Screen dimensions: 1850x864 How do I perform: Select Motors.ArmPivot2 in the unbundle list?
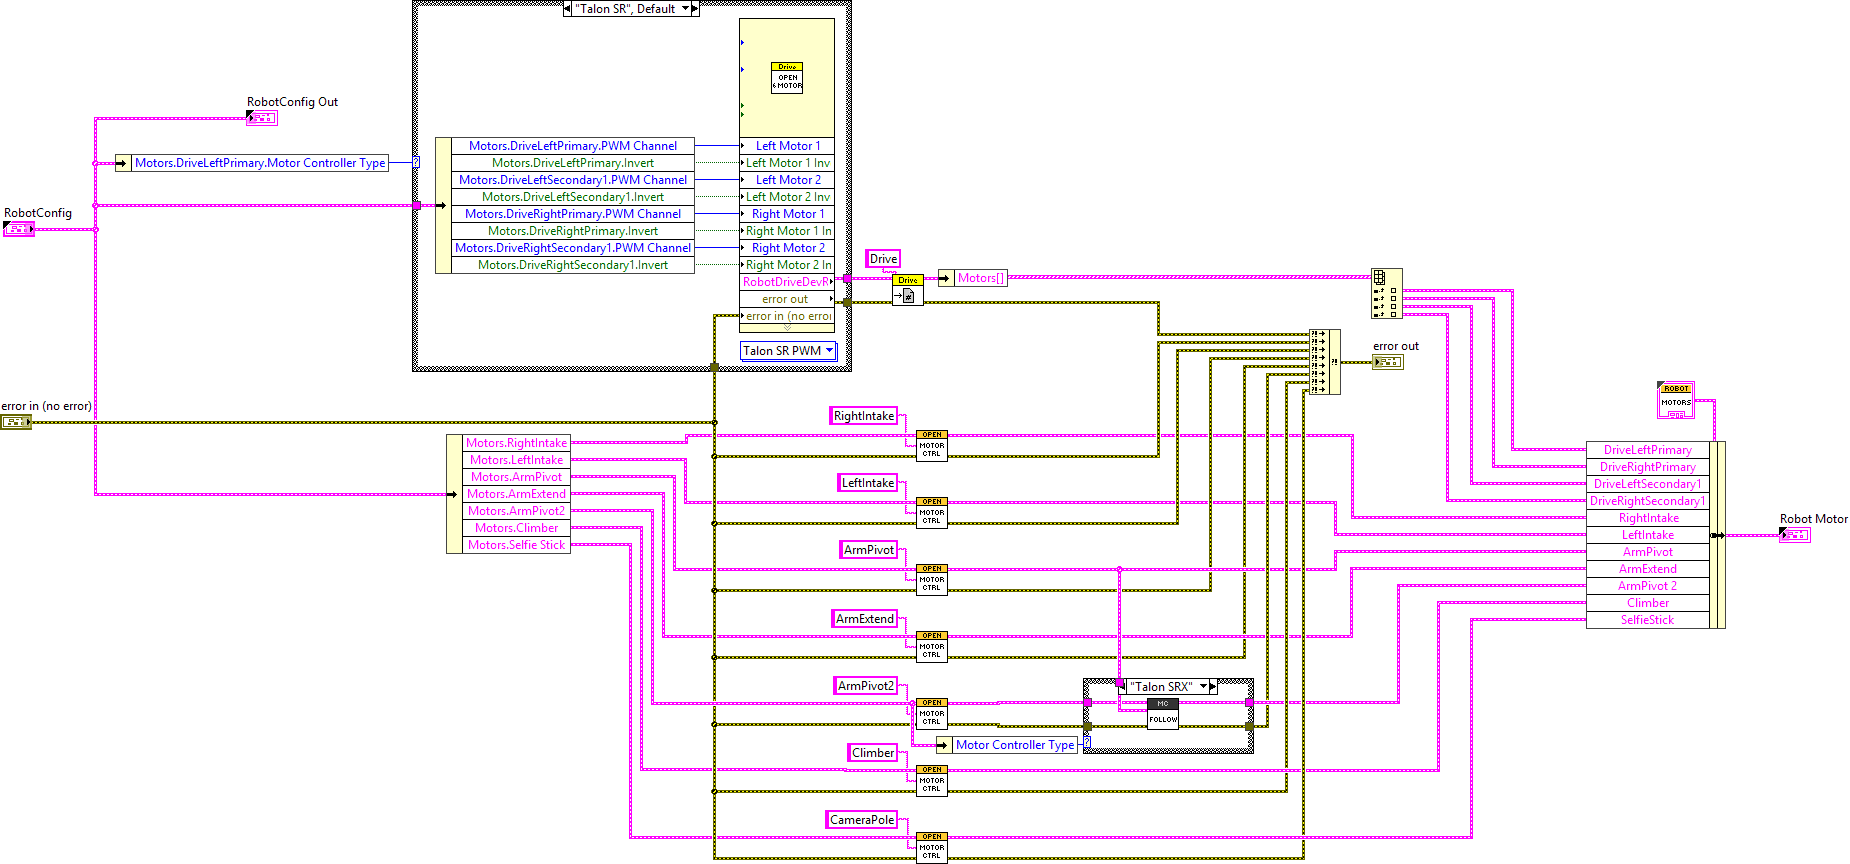click(516, 511)
